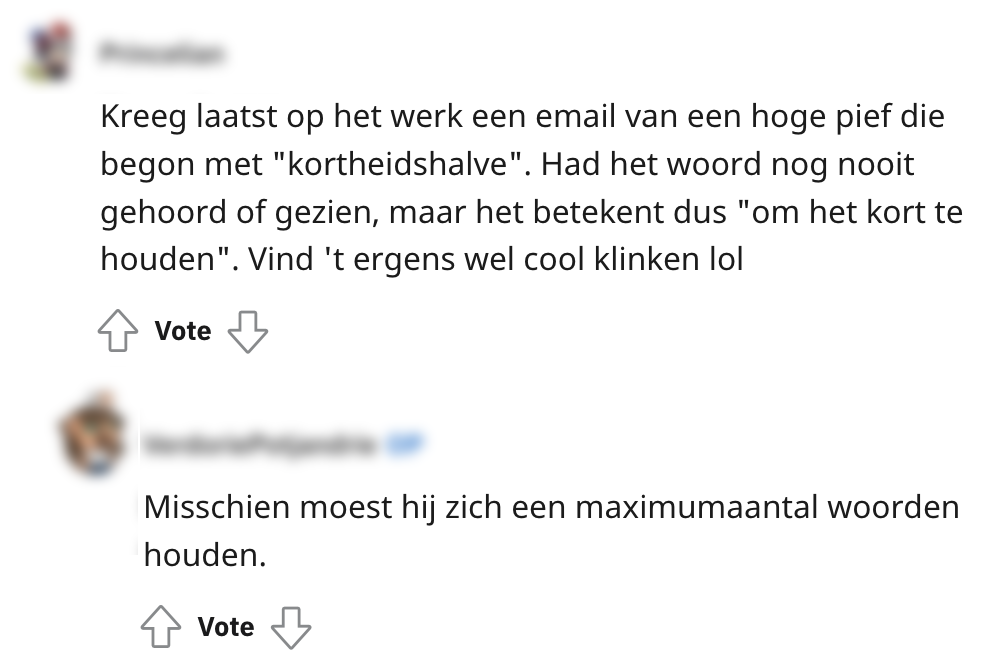988x670 pixels.
Task: Click the word "kortheidshalve" in the comment
Action: (403, 165)
